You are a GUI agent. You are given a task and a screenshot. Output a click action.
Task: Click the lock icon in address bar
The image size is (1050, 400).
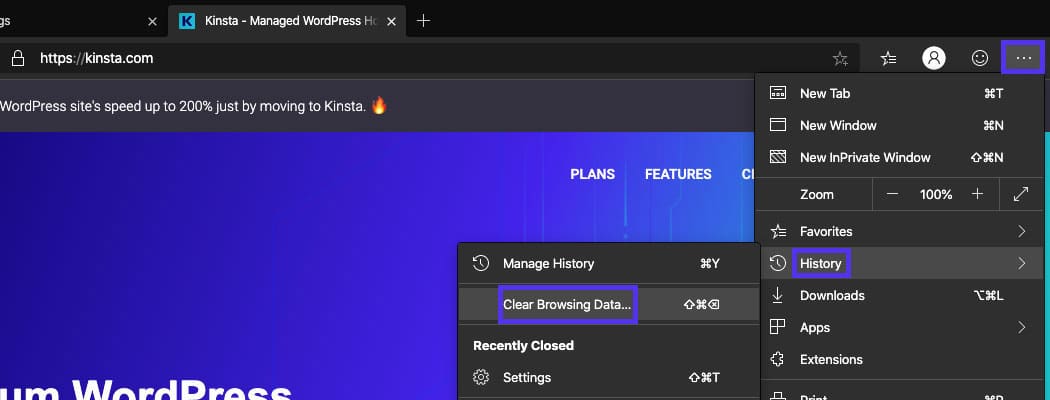point(17,58)
